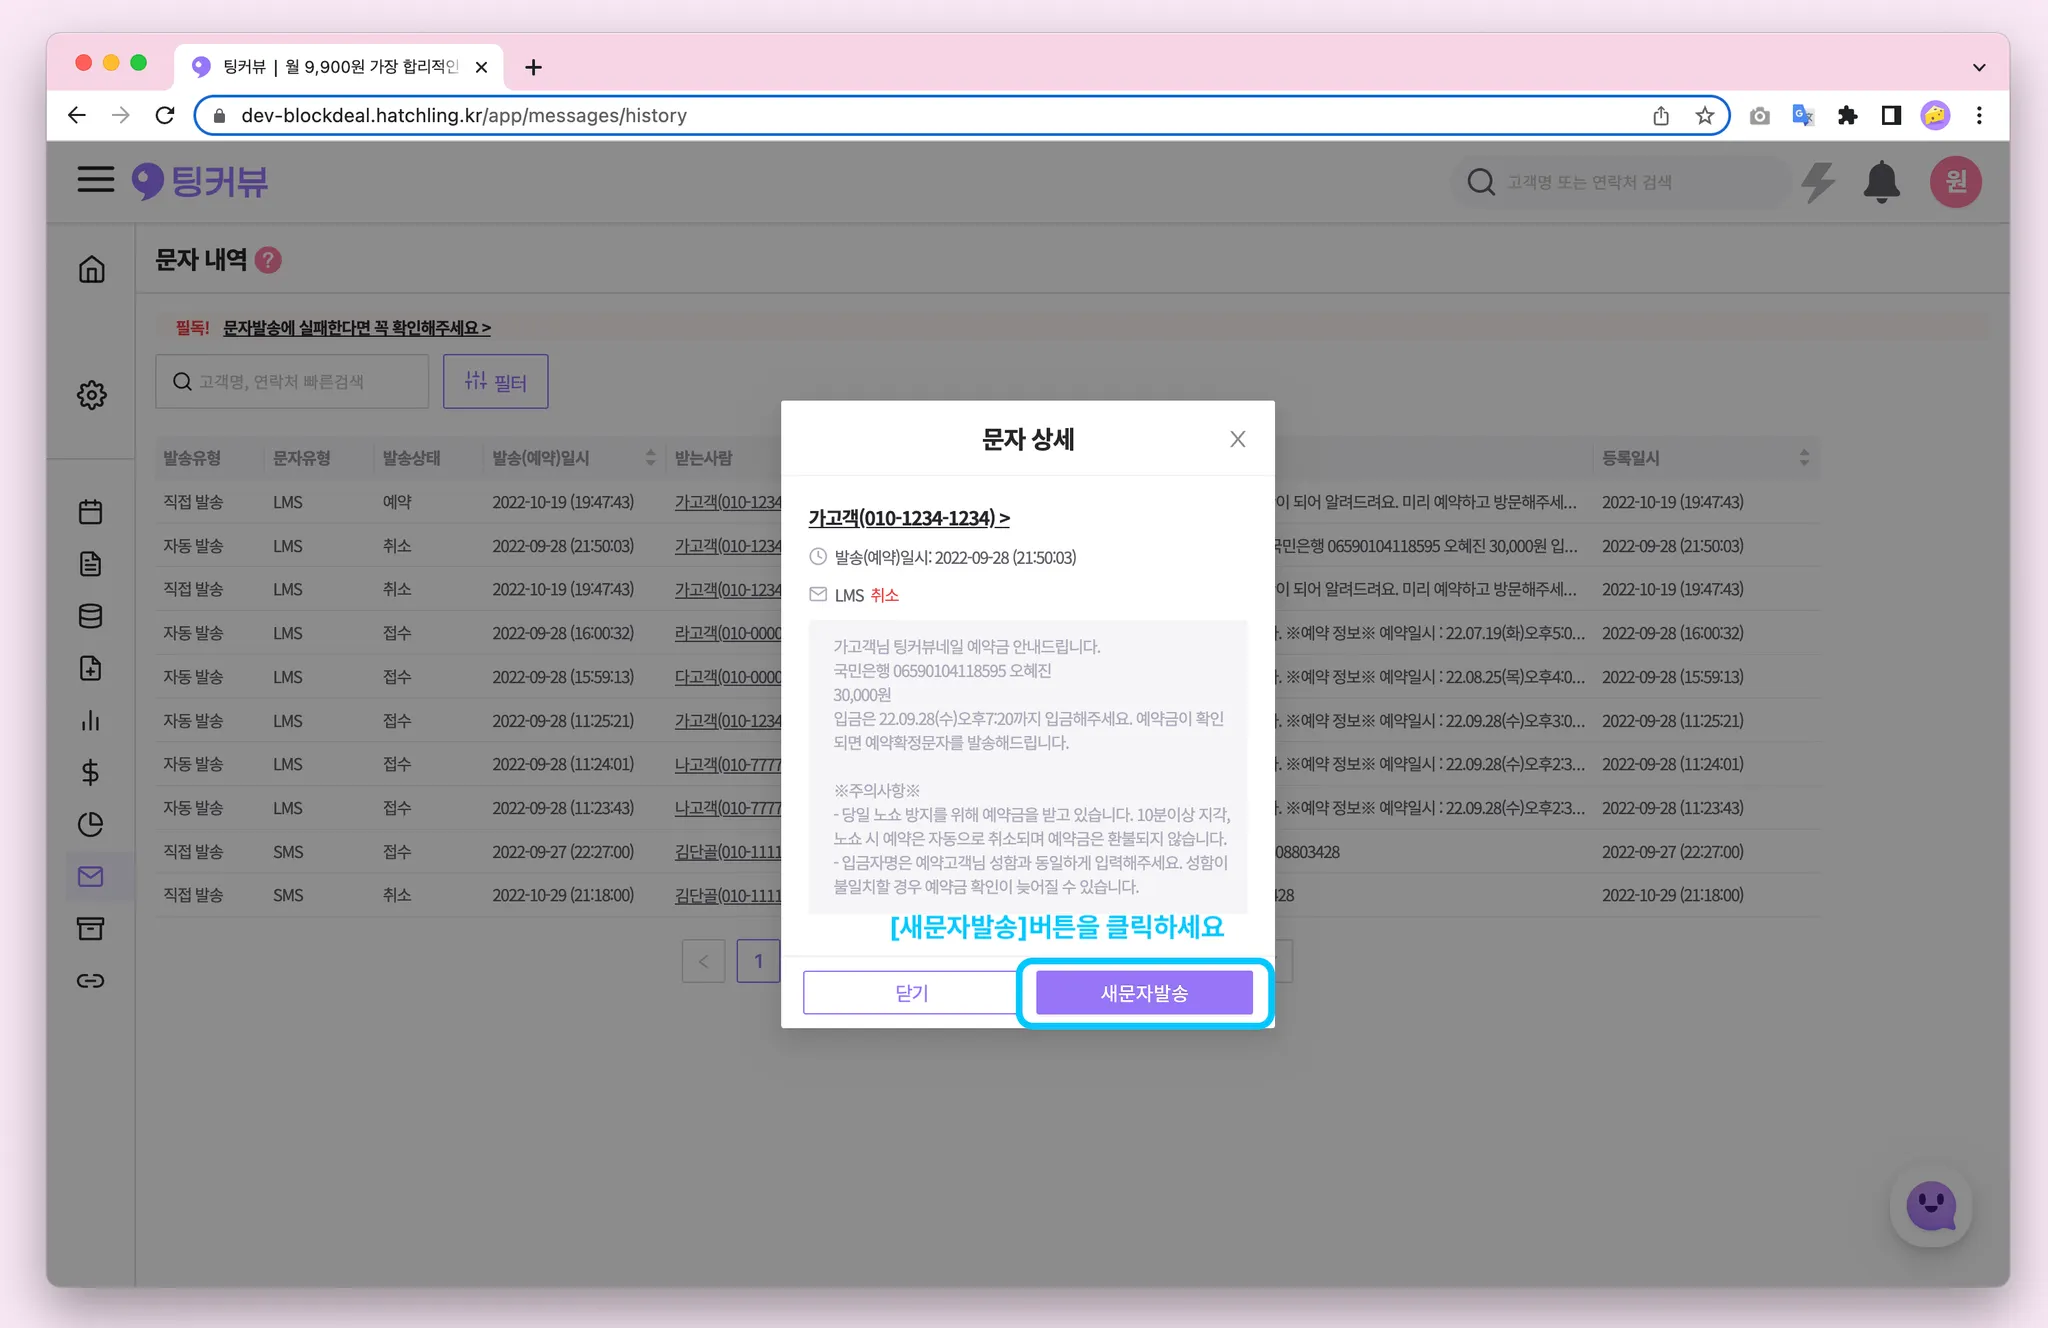Click the 새문자발송 button
Image resolution: width=2048 pixels, height=1328 pixels.
coord(1144,993)
